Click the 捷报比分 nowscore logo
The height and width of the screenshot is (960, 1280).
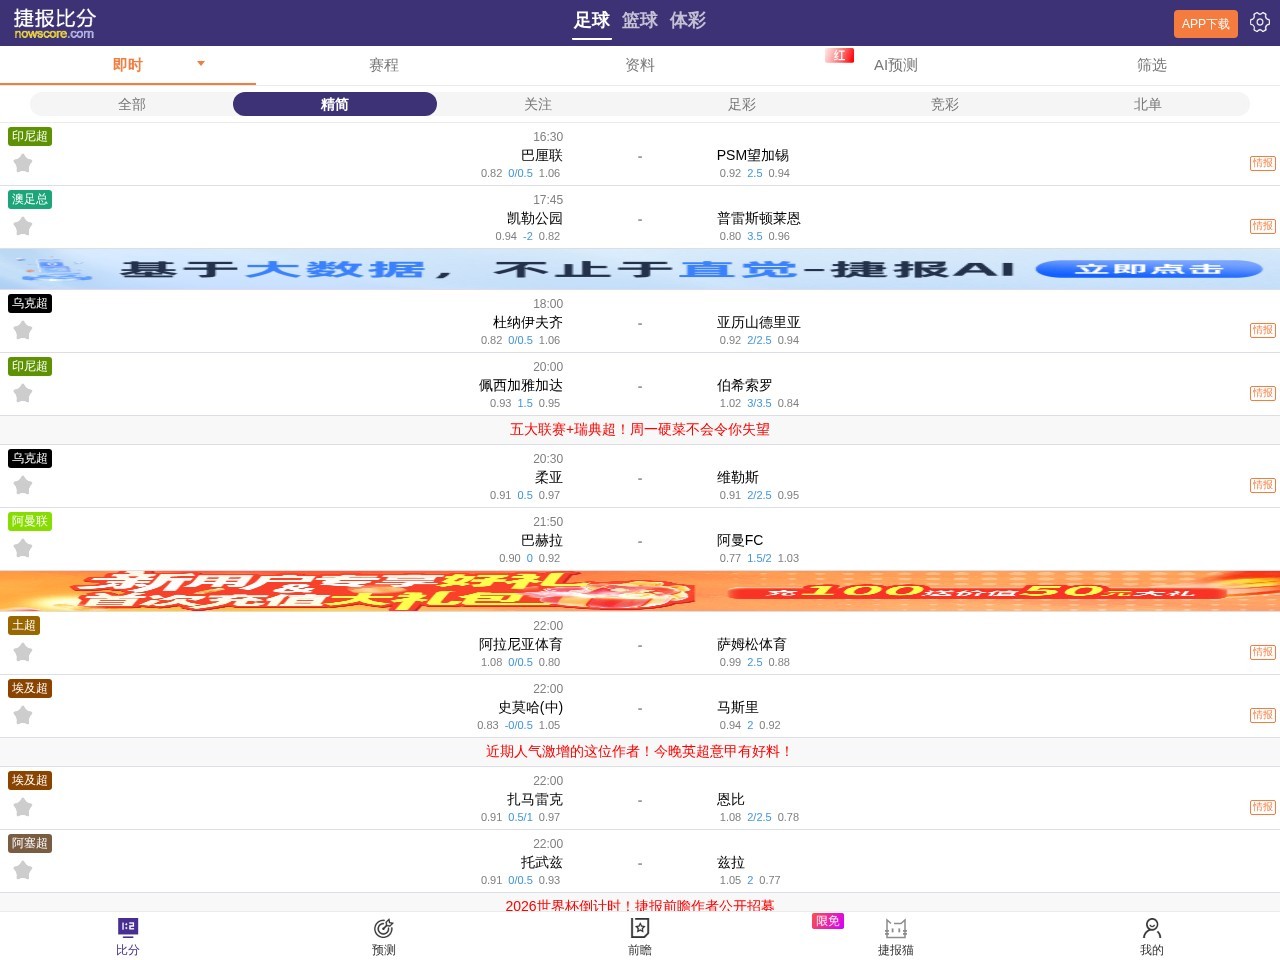point(53,22)
